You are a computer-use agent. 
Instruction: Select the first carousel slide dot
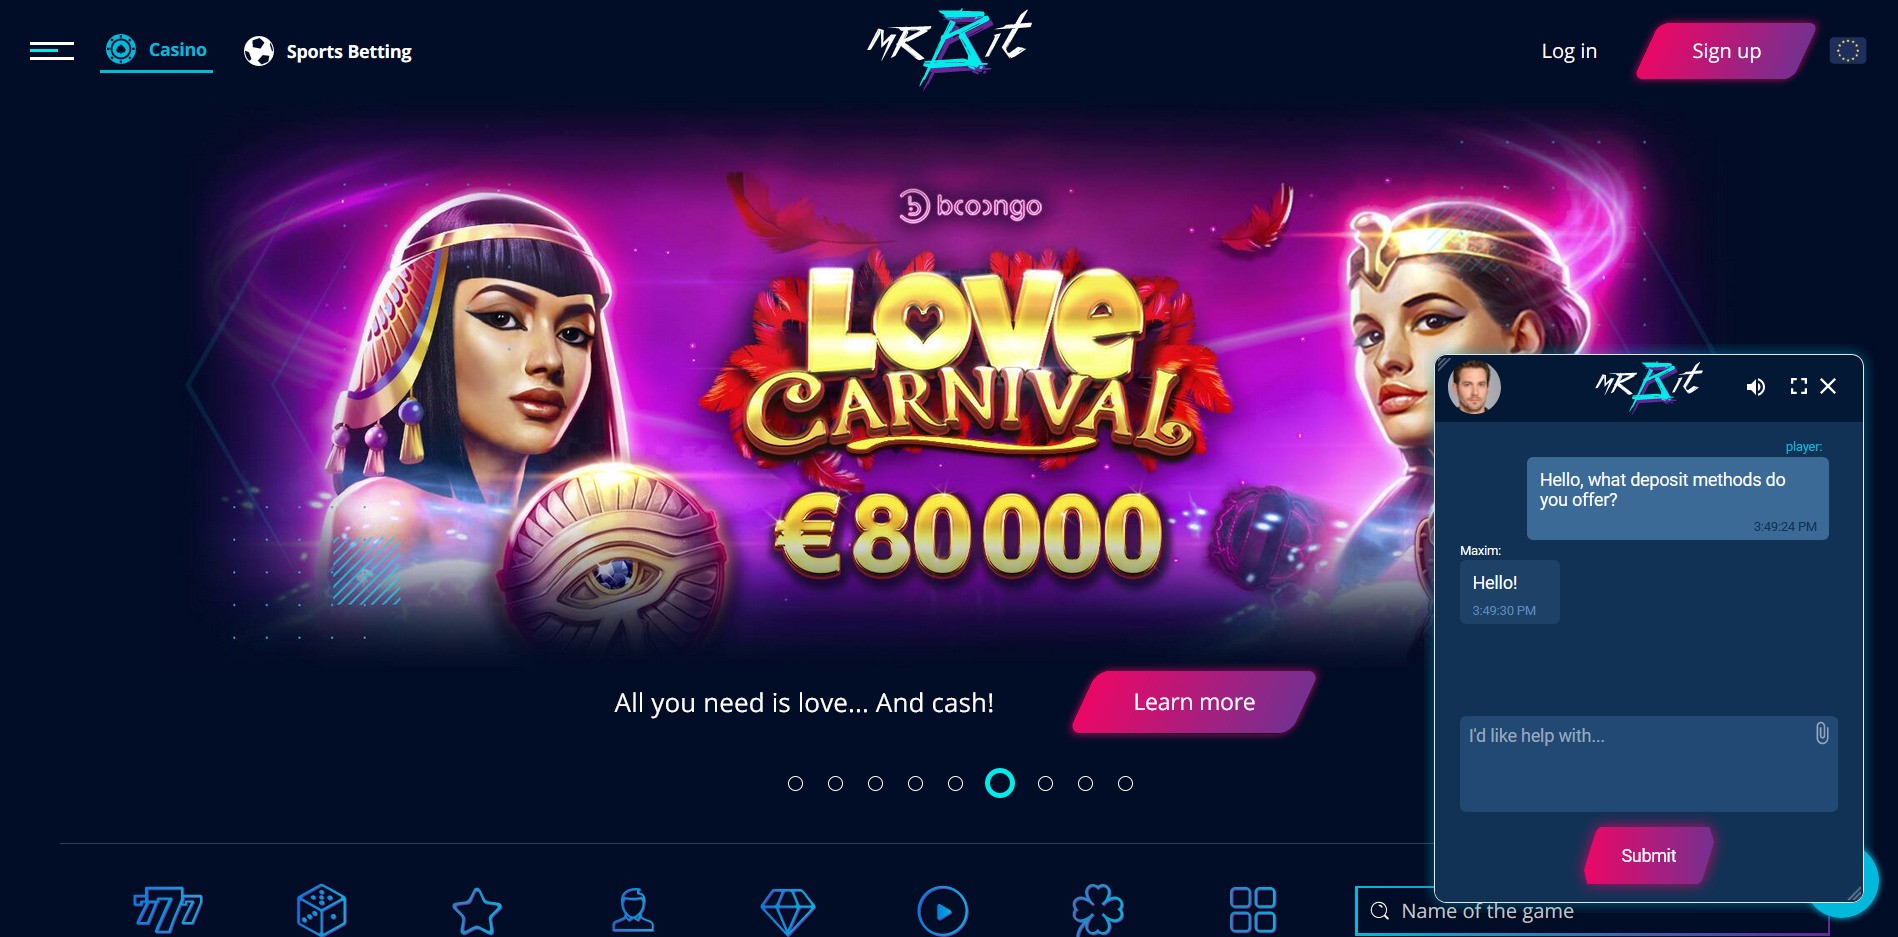coord(795,784)
